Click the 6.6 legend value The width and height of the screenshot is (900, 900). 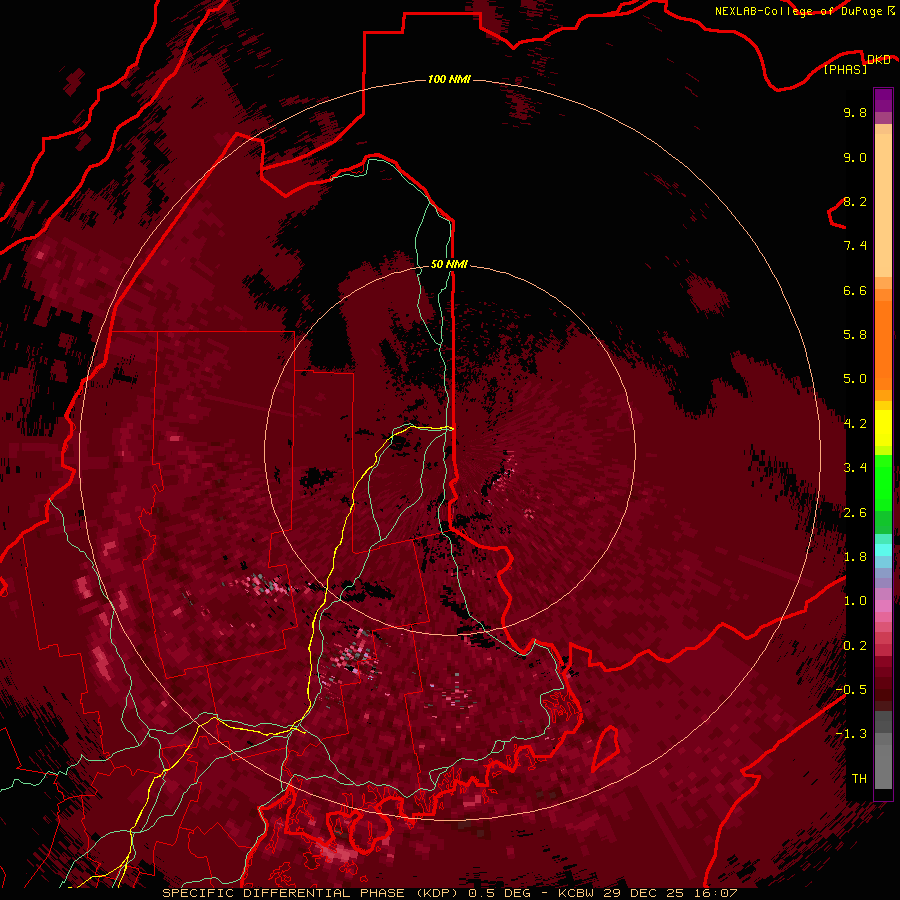tap(855, 290)
